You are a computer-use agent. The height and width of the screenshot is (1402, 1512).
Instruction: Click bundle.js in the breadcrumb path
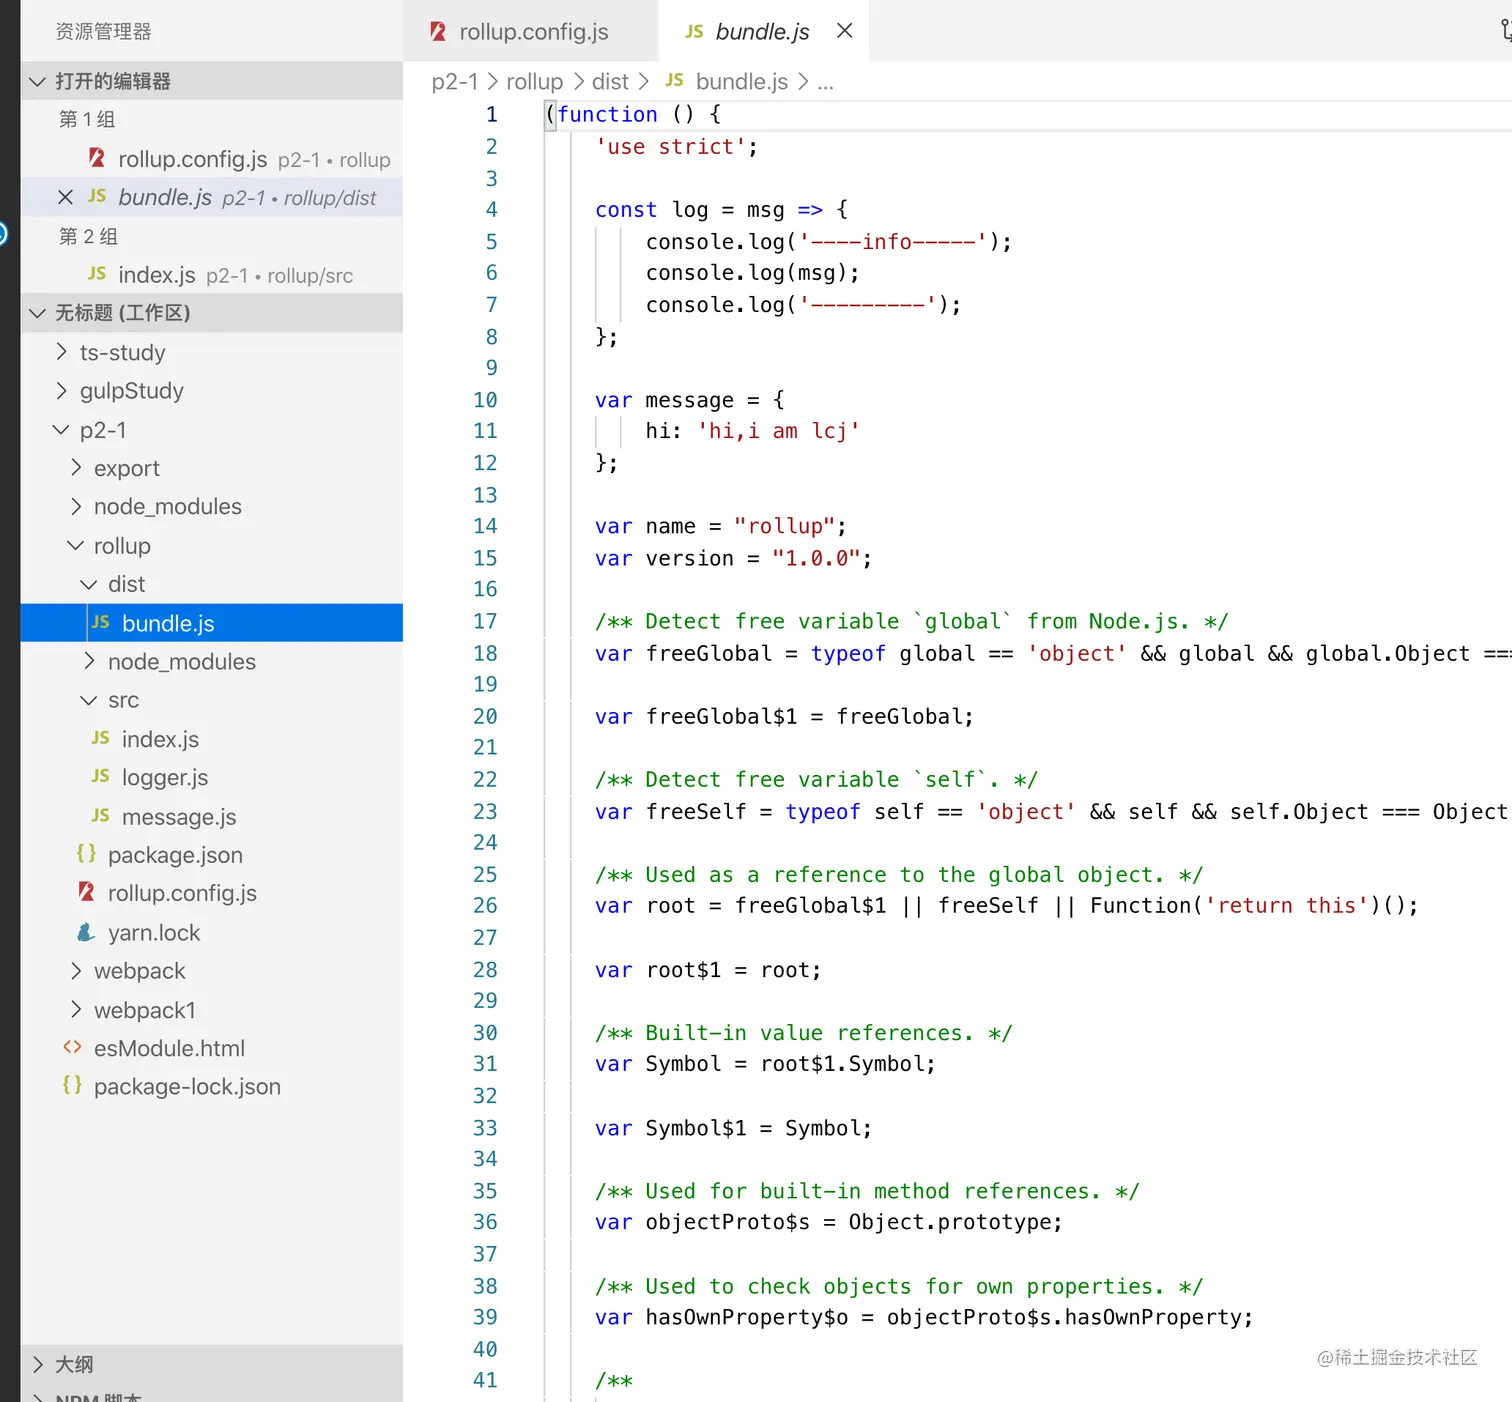point(742,81)
